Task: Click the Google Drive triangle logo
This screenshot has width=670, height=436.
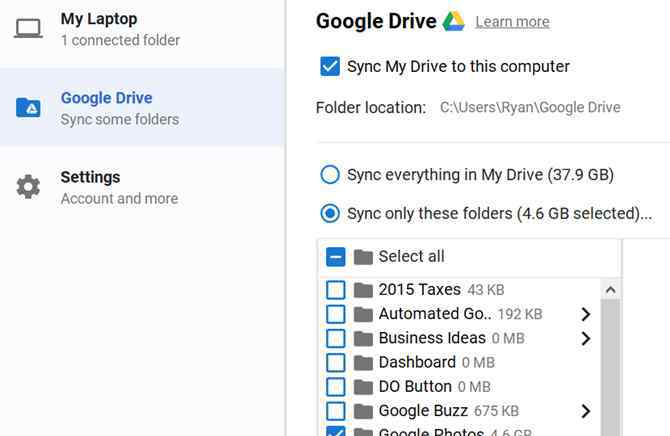Action: tap(454, 21)
